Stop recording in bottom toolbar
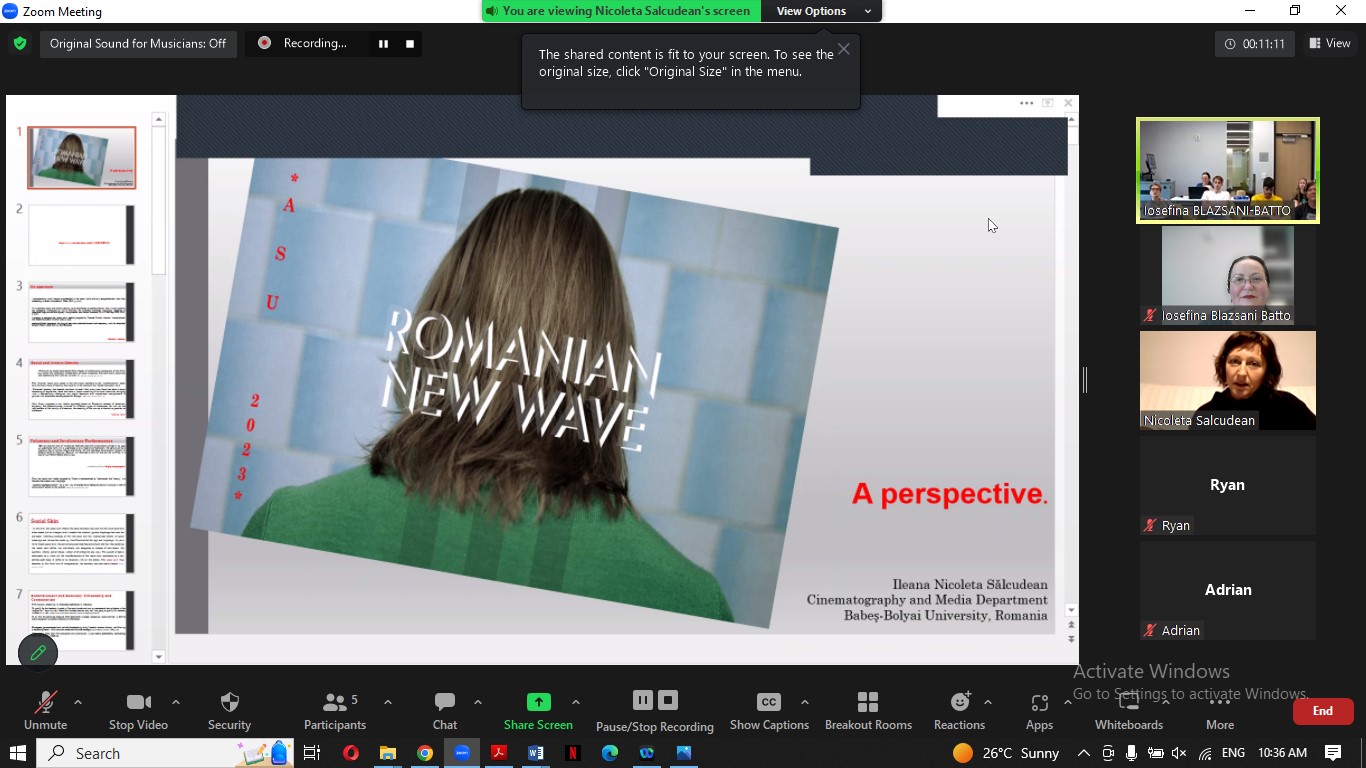 (669, 700)
